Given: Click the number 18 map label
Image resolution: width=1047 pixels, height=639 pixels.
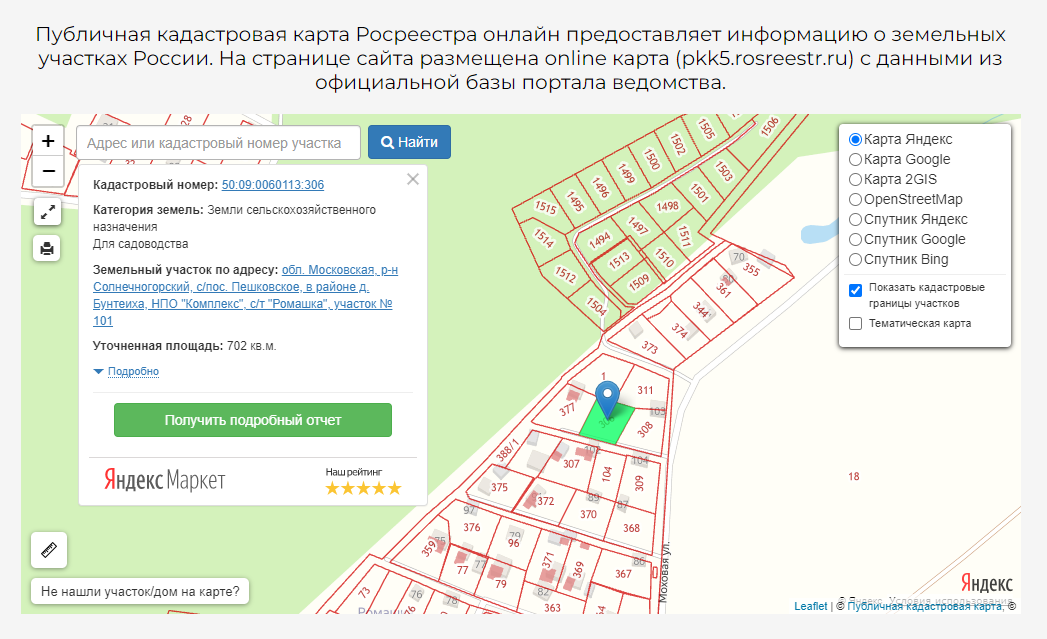Looking at the screenshot, I should click(x=854, y=476).
